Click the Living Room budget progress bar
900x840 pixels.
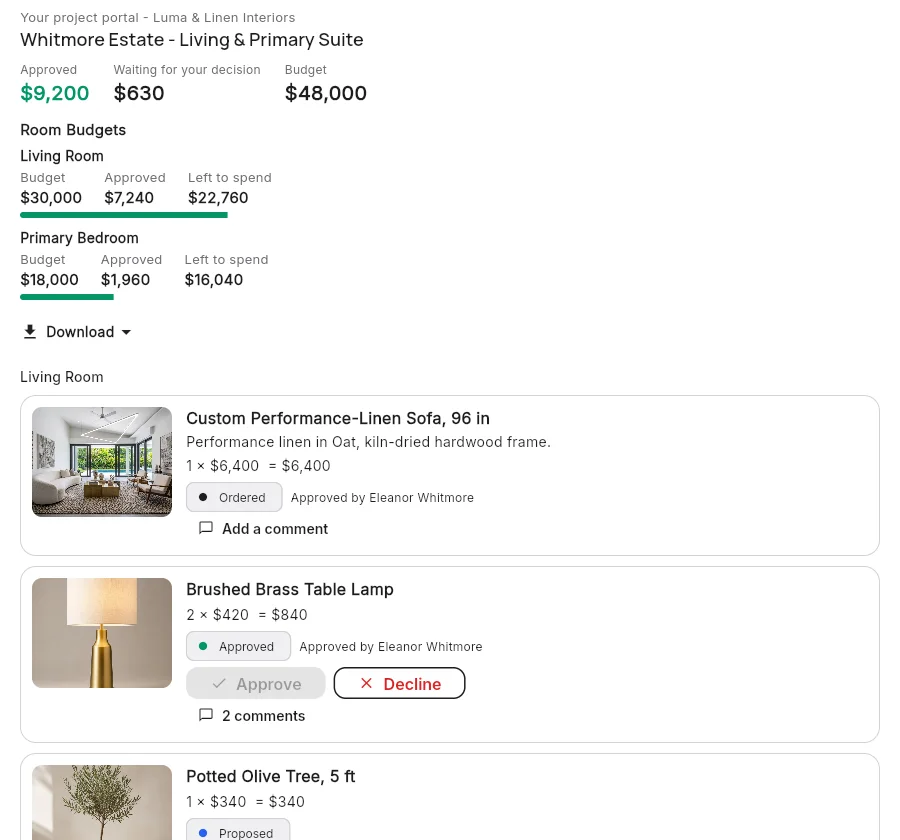(124, 215)
